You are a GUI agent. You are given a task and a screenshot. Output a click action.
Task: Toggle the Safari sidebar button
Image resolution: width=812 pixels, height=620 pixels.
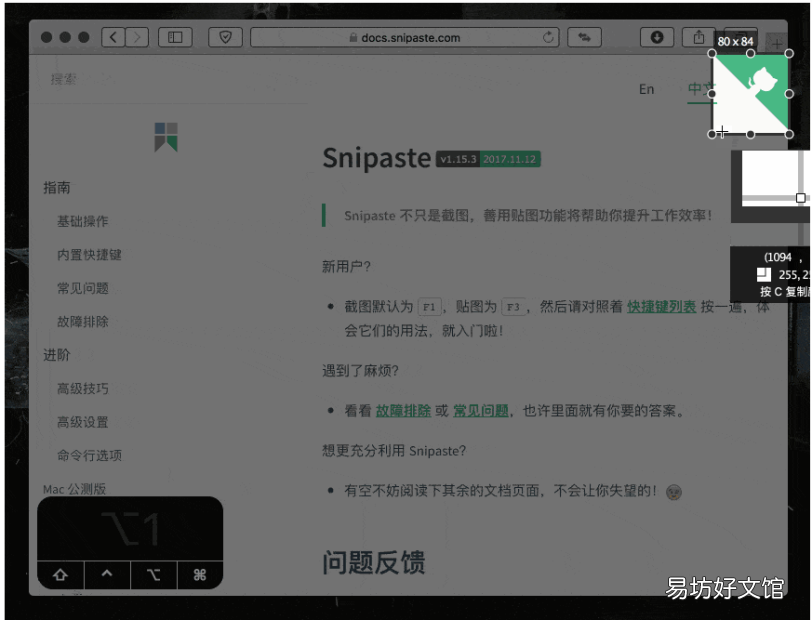[175, 37]
